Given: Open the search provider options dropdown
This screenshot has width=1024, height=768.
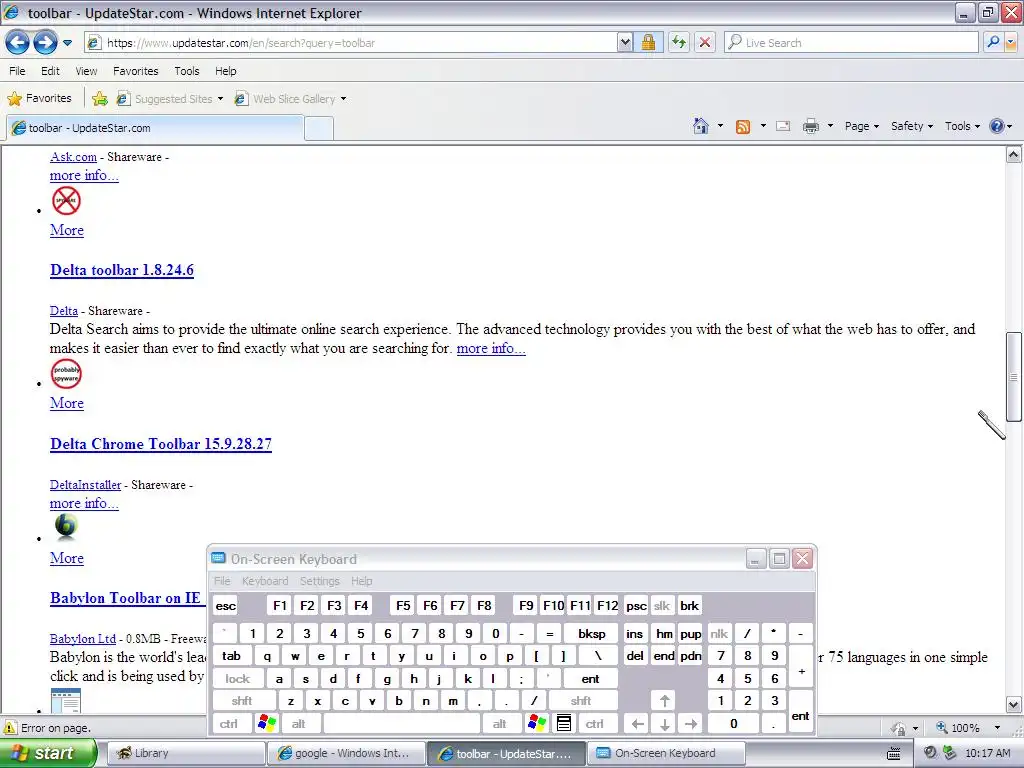Looking at the screenshot, I should click(x=1010, y=42).
